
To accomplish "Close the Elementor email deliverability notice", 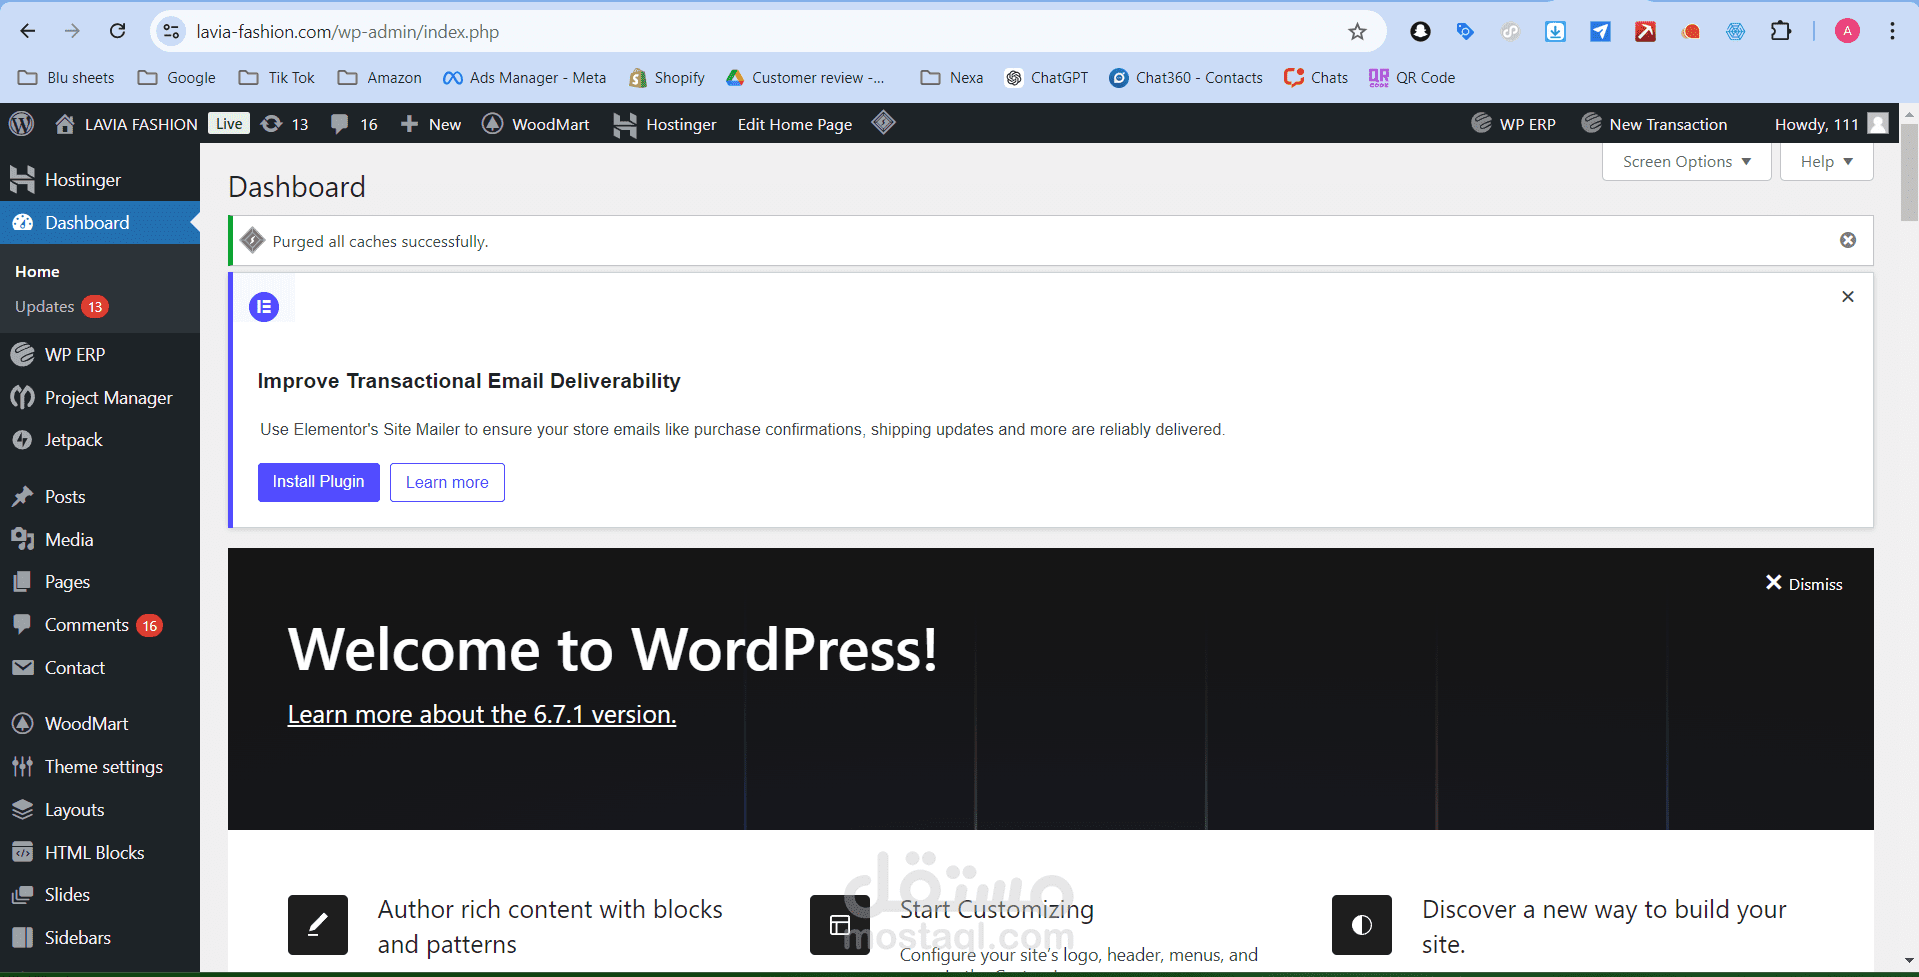I will click(1848, 296).
